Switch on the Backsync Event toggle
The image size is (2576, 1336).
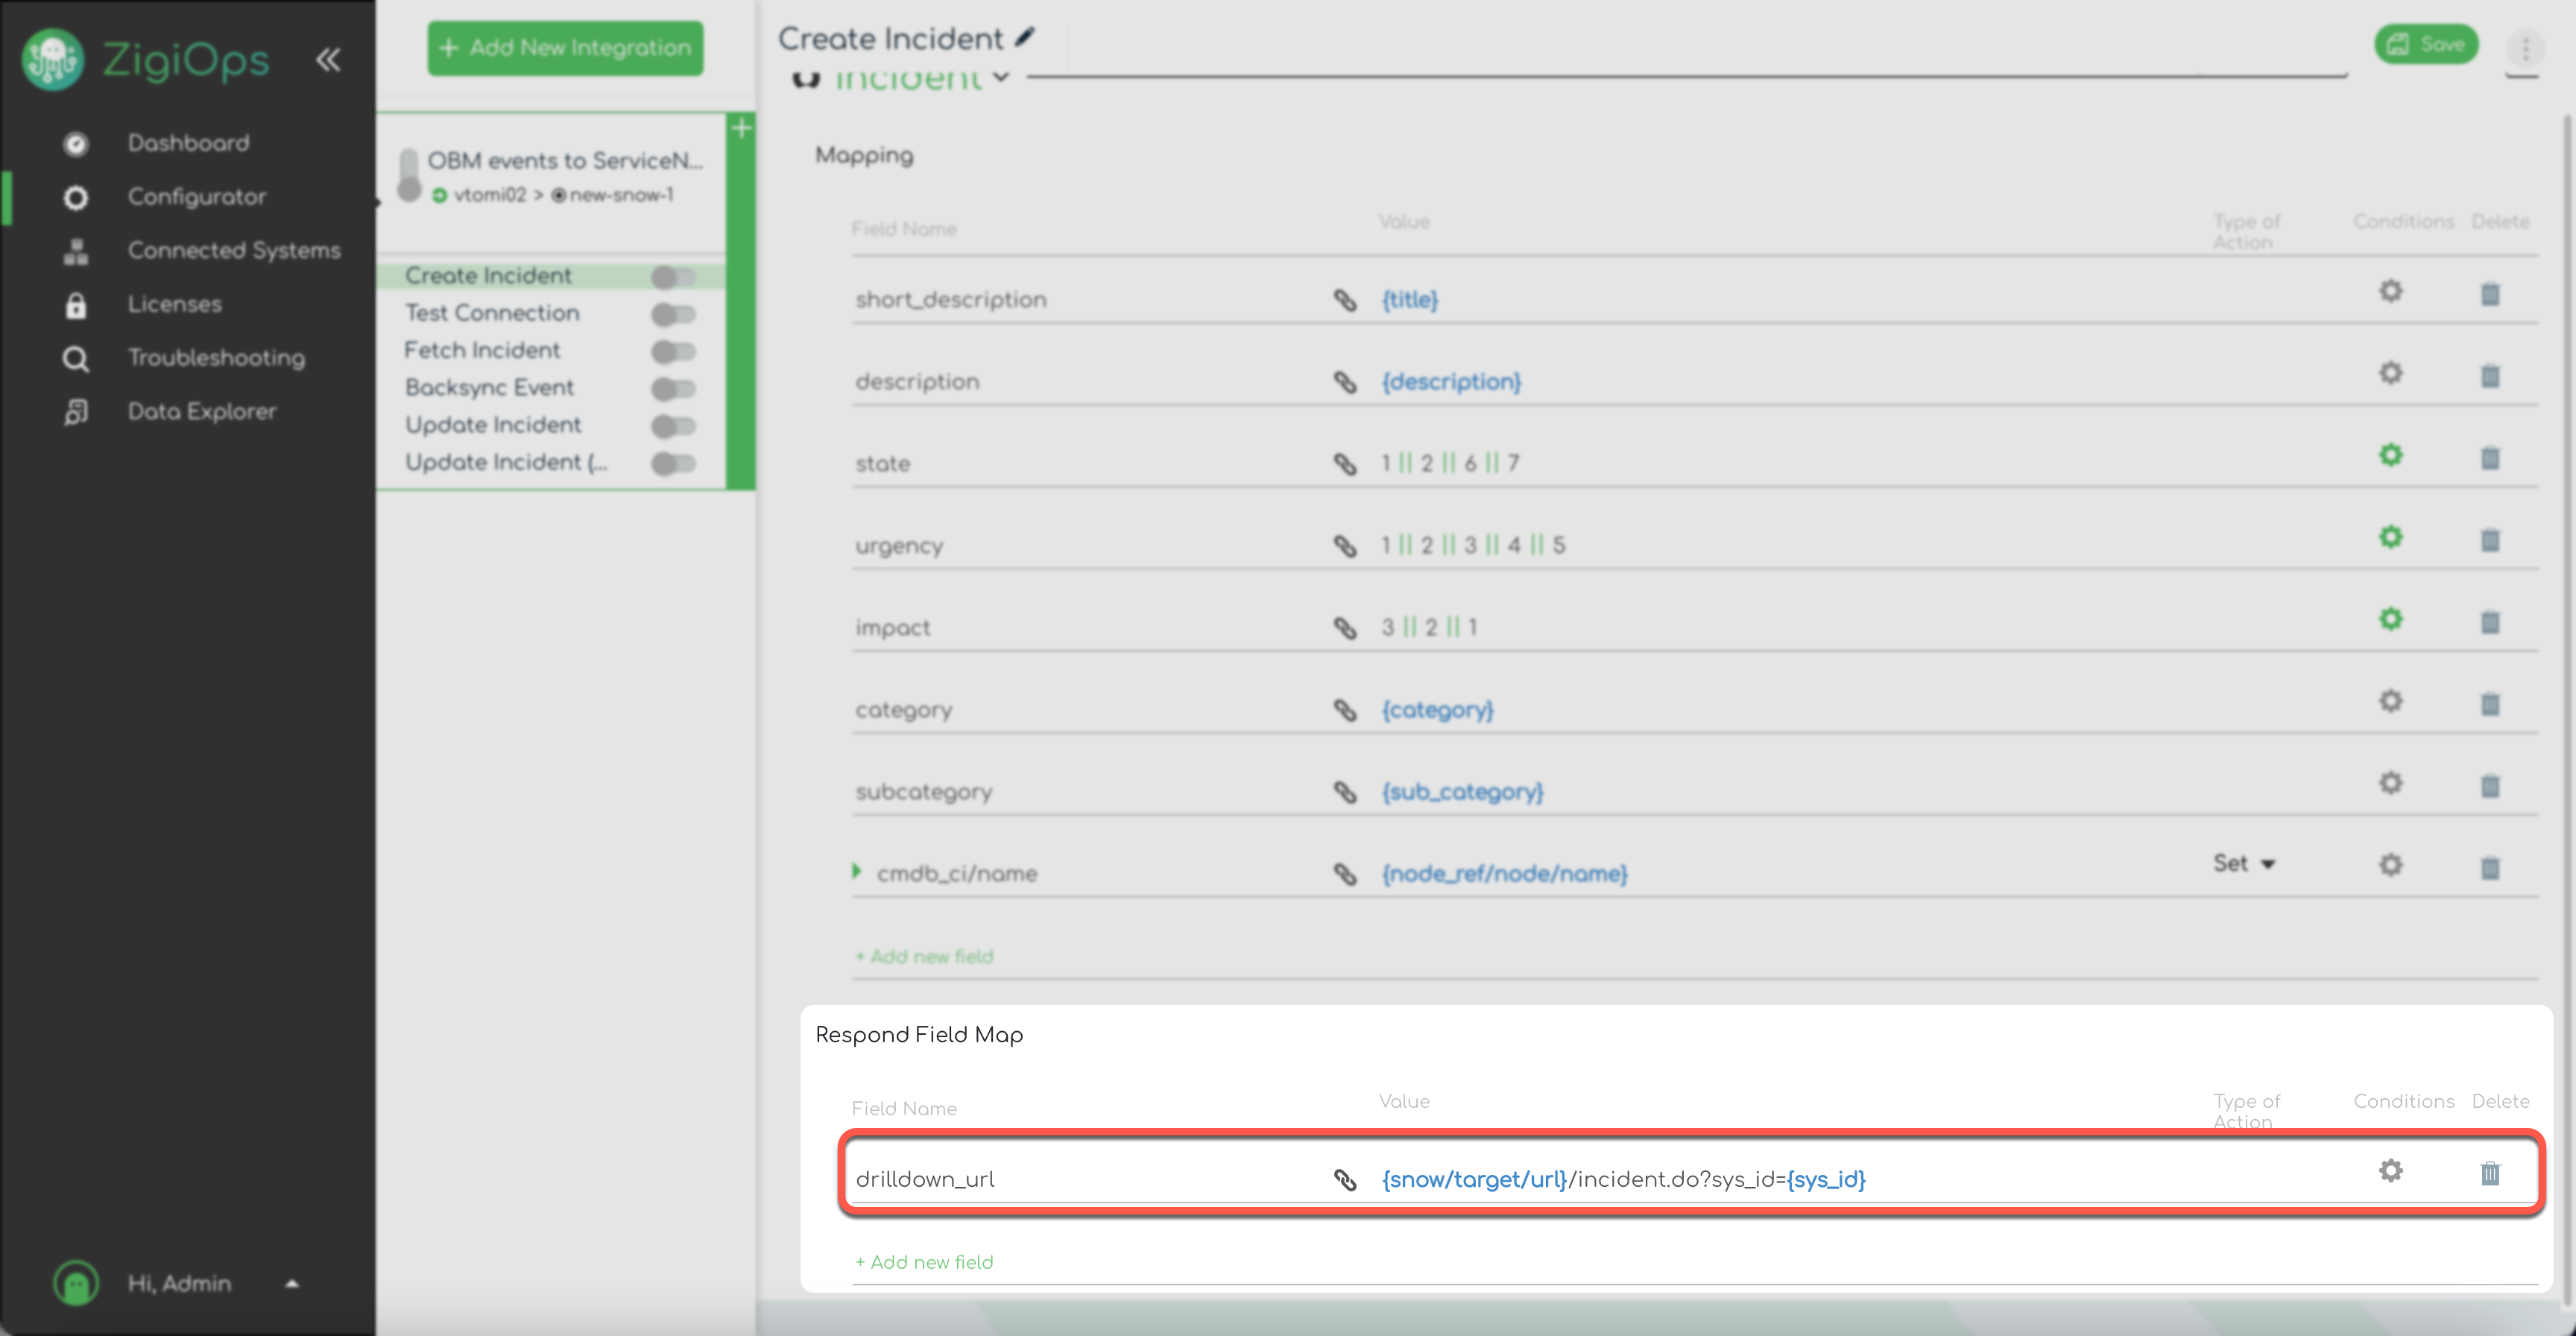[x=673, y=388]
